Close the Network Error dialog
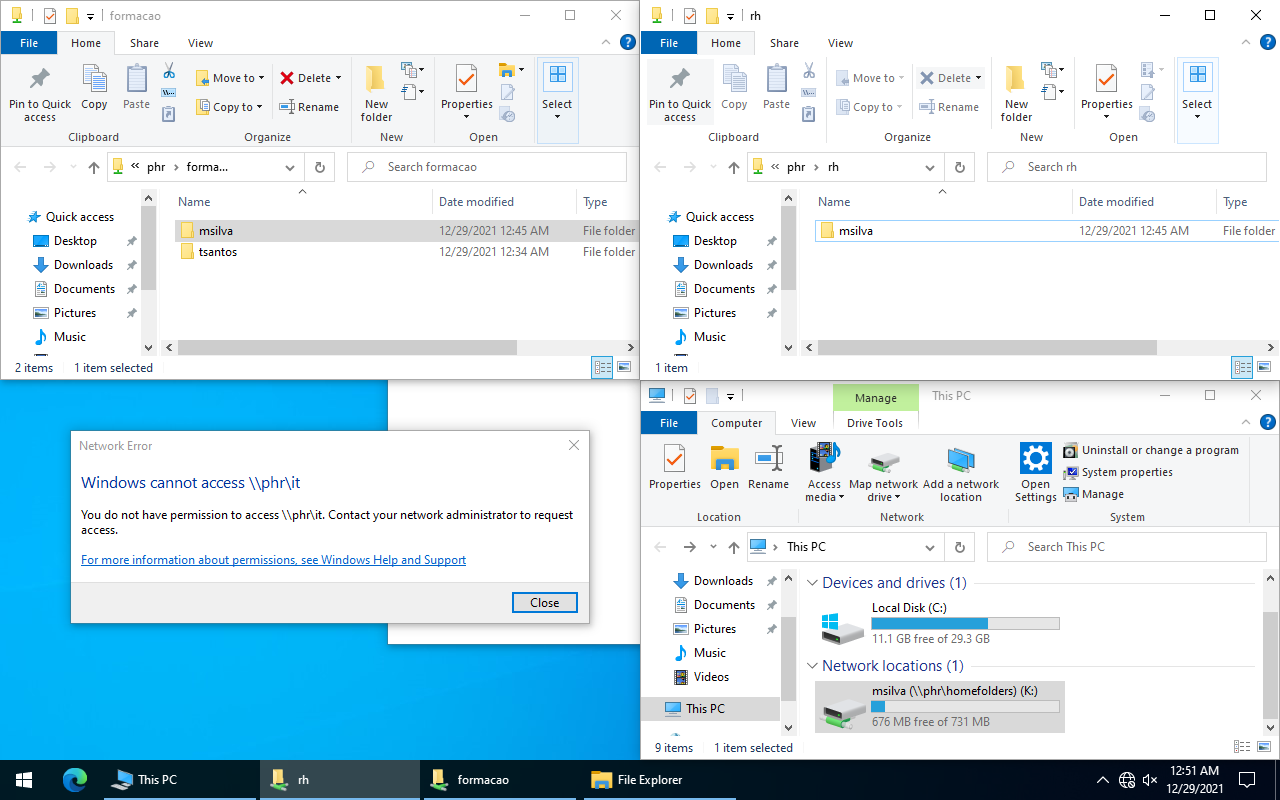 tap(544, 602)
